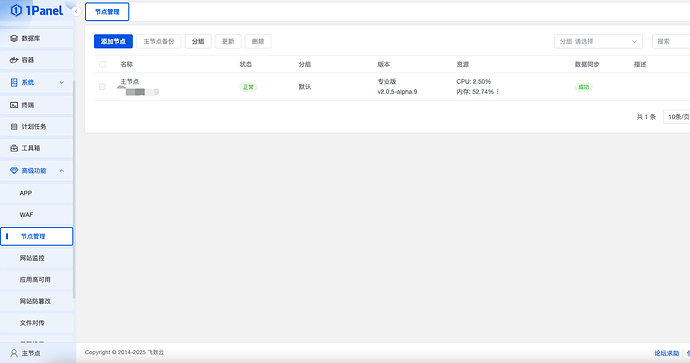Tick the select-all checkbox in table header
Image resolution: width=690 pixels, height=363 pixels.
coord(103,64)
